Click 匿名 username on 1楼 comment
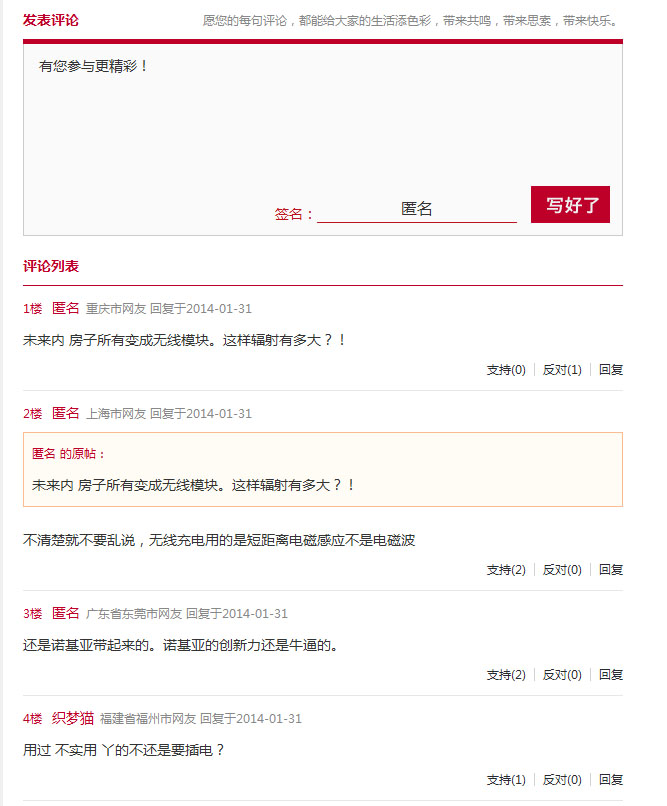 click(x=65, y=308)
